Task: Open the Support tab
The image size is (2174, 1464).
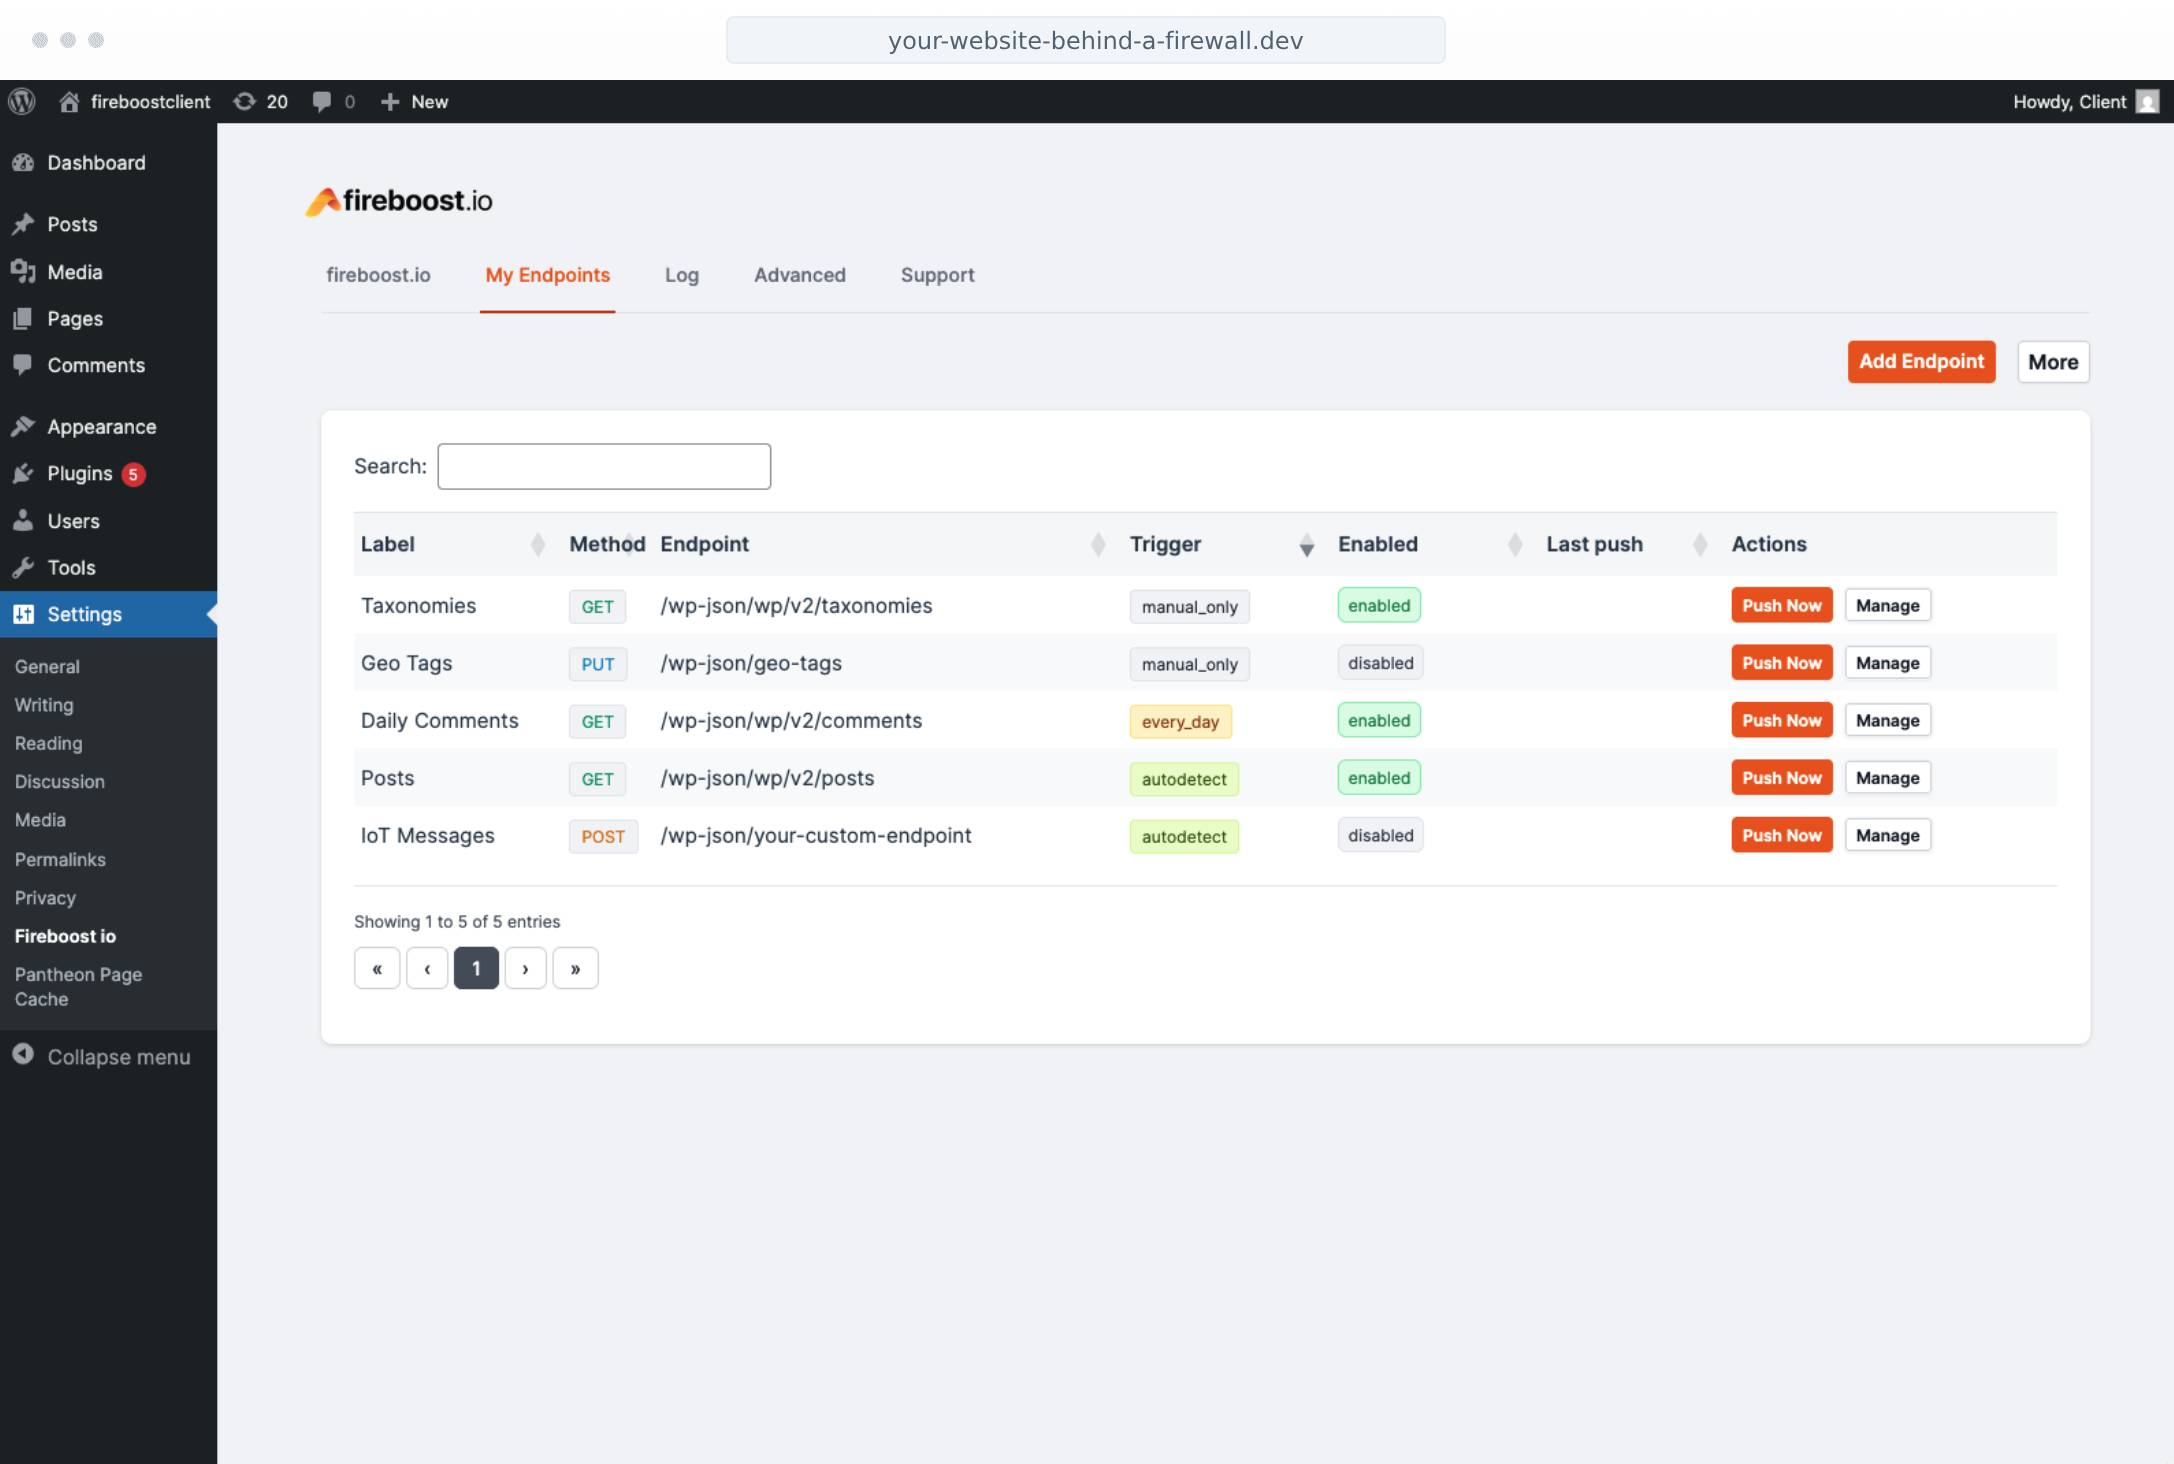Action: tap(937, 275)
